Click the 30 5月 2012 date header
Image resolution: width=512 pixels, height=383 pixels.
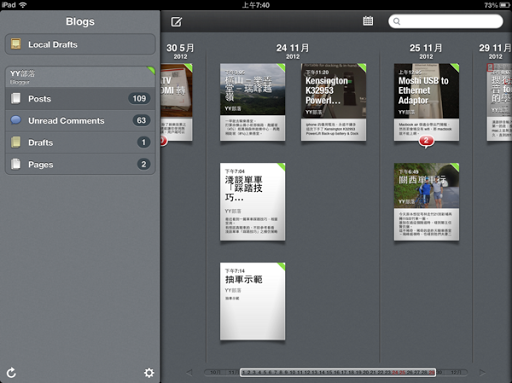pos(180,51)
